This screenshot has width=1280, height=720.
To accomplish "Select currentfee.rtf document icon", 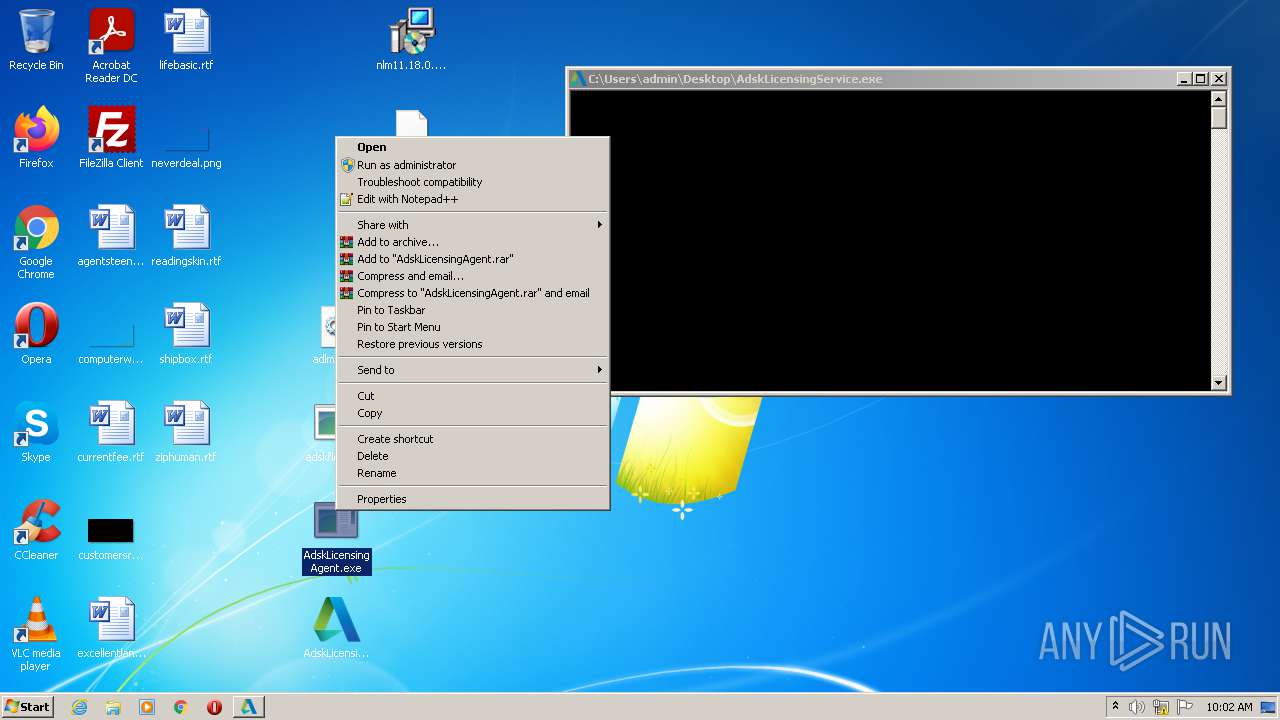I will click(x=111, y=432).
